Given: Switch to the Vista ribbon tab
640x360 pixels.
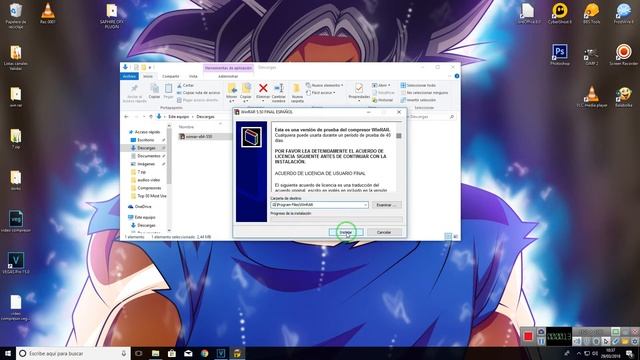Looking at the screenshot, I should click(x=193, y=76).
